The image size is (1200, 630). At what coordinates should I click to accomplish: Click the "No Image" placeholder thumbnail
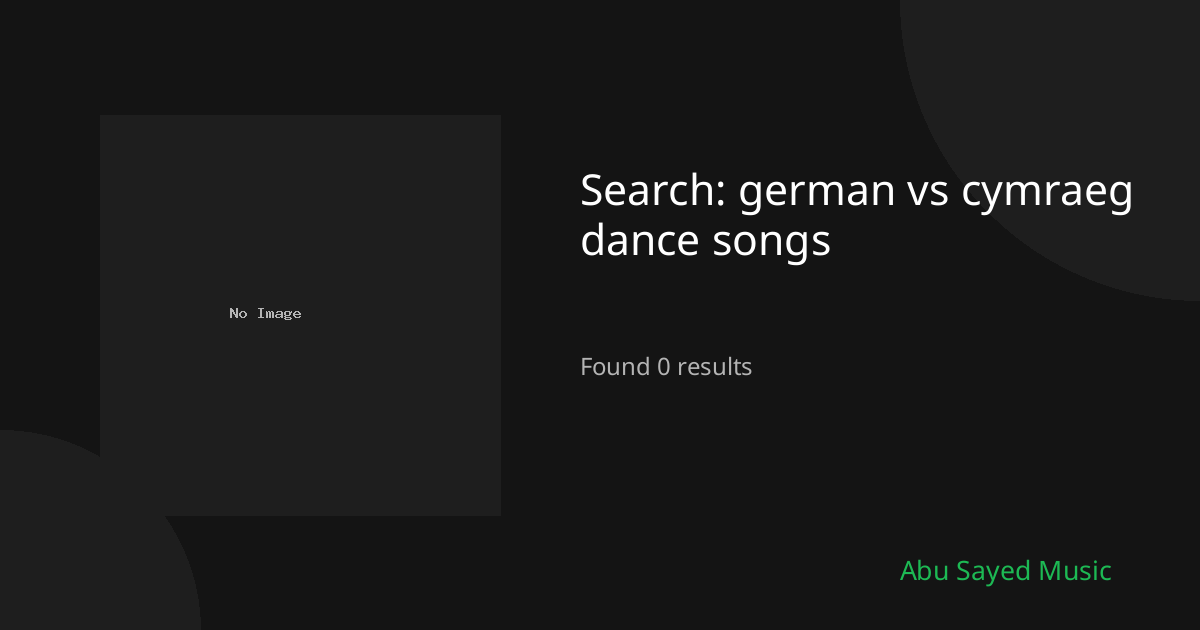tap(300, 315)
